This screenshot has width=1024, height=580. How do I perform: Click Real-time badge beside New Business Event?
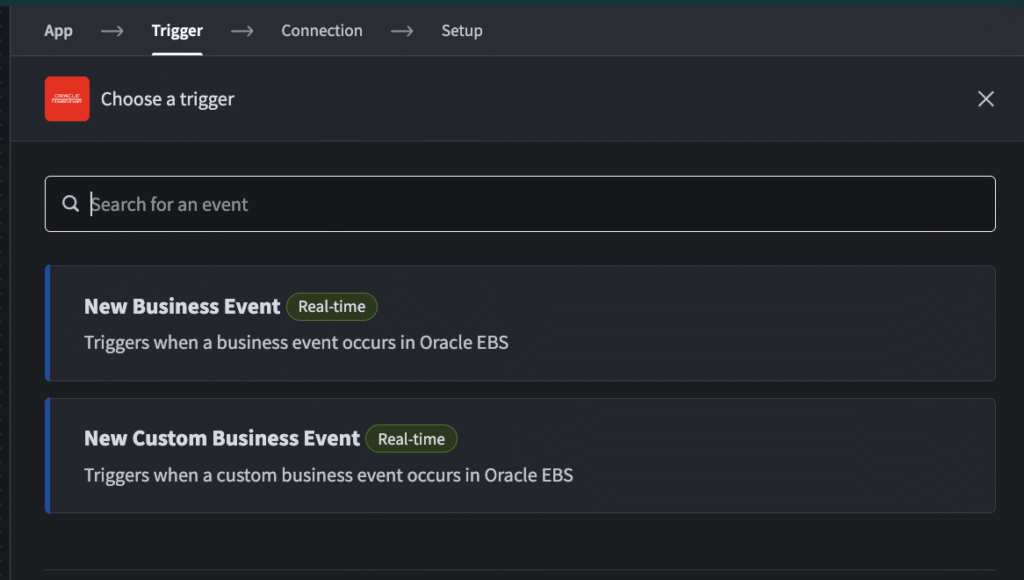[332, 307]
